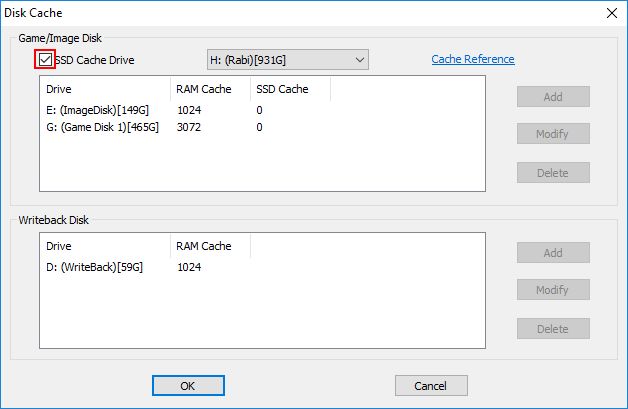The height and width of the screenshot is (409, 628).
Task: Close the Disk Cache dialog window
Action: (x=612, y=13)
